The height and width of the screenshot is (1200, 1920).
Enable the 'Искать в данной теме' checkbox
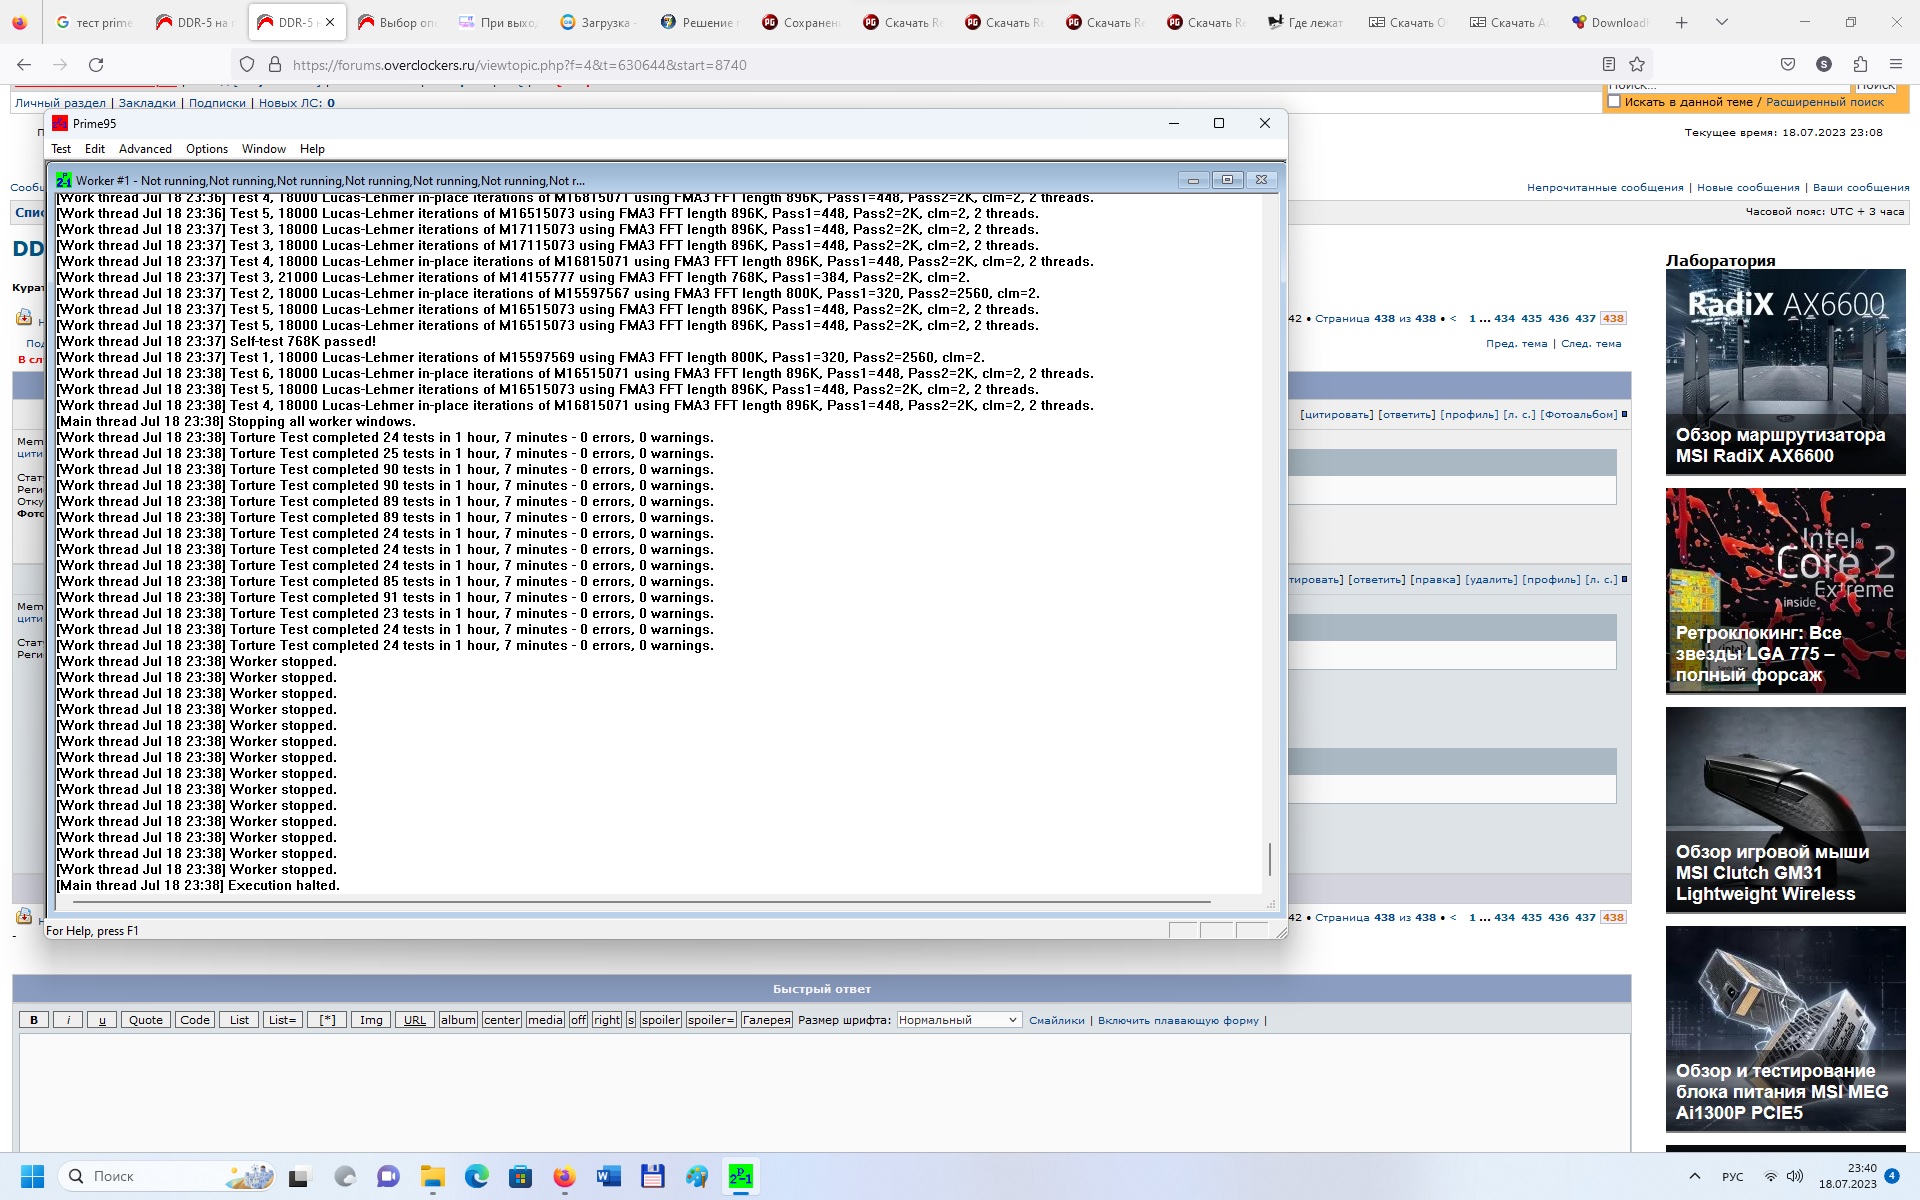tap(1613, 102)
